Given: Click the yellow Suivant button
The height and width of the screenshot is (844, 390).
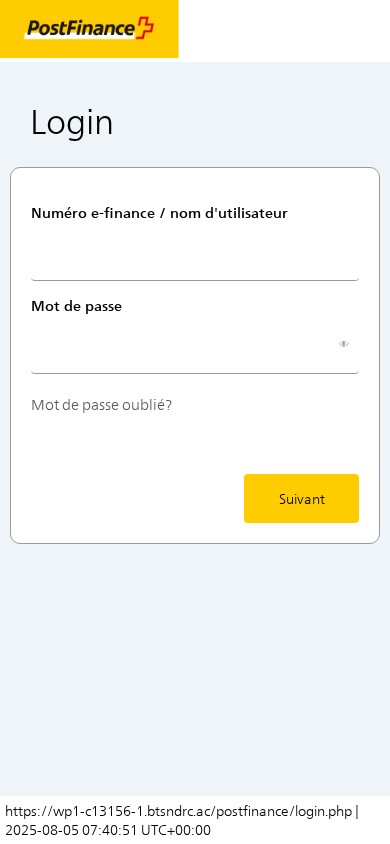Looking at the screenshot, I should point(301,498).
